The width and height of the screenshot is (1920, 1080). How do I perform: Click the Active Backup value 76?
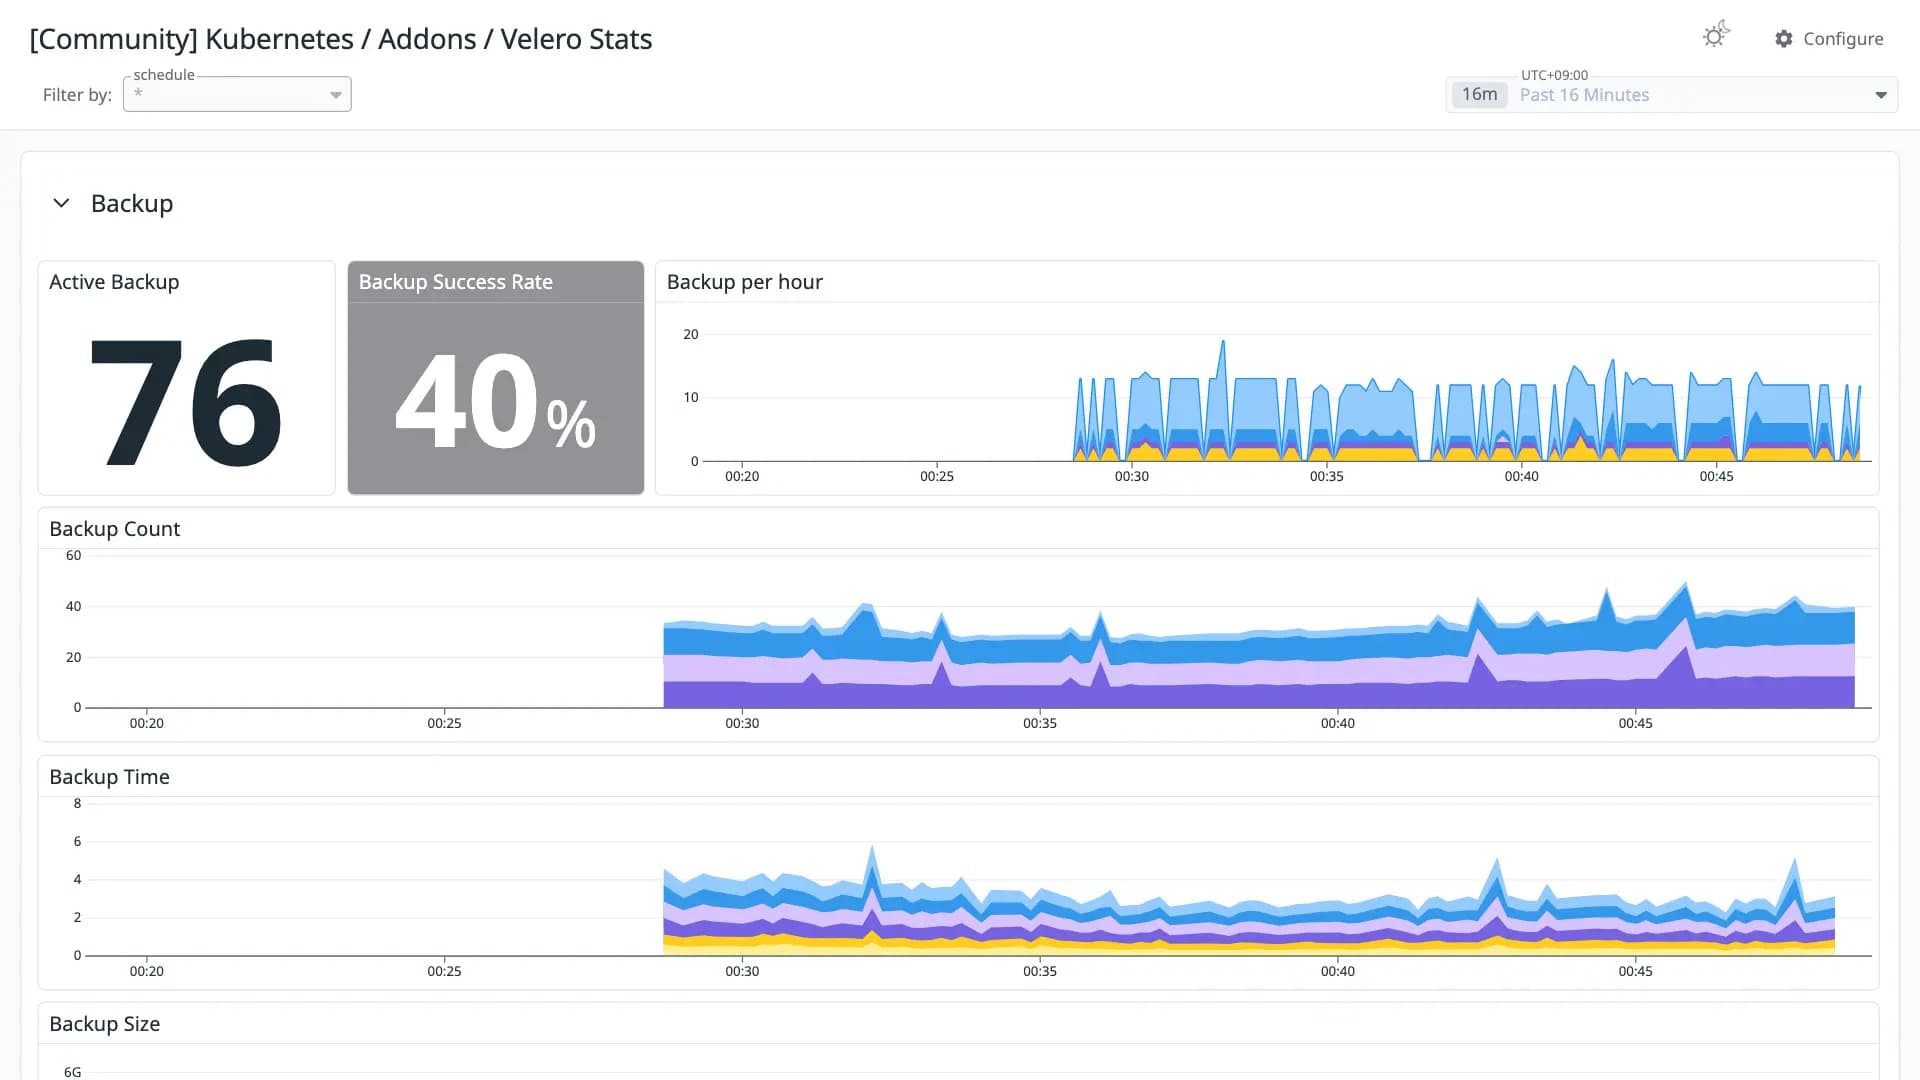click(186, 402)
